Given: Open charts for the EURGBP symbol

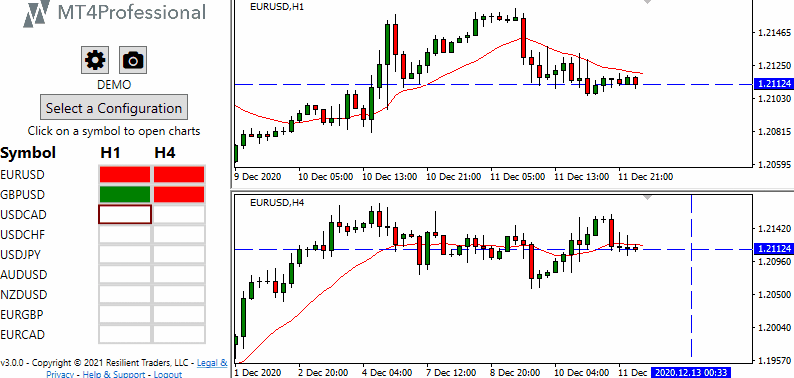Looking at the screenshot, I should (x=22, y=315).
